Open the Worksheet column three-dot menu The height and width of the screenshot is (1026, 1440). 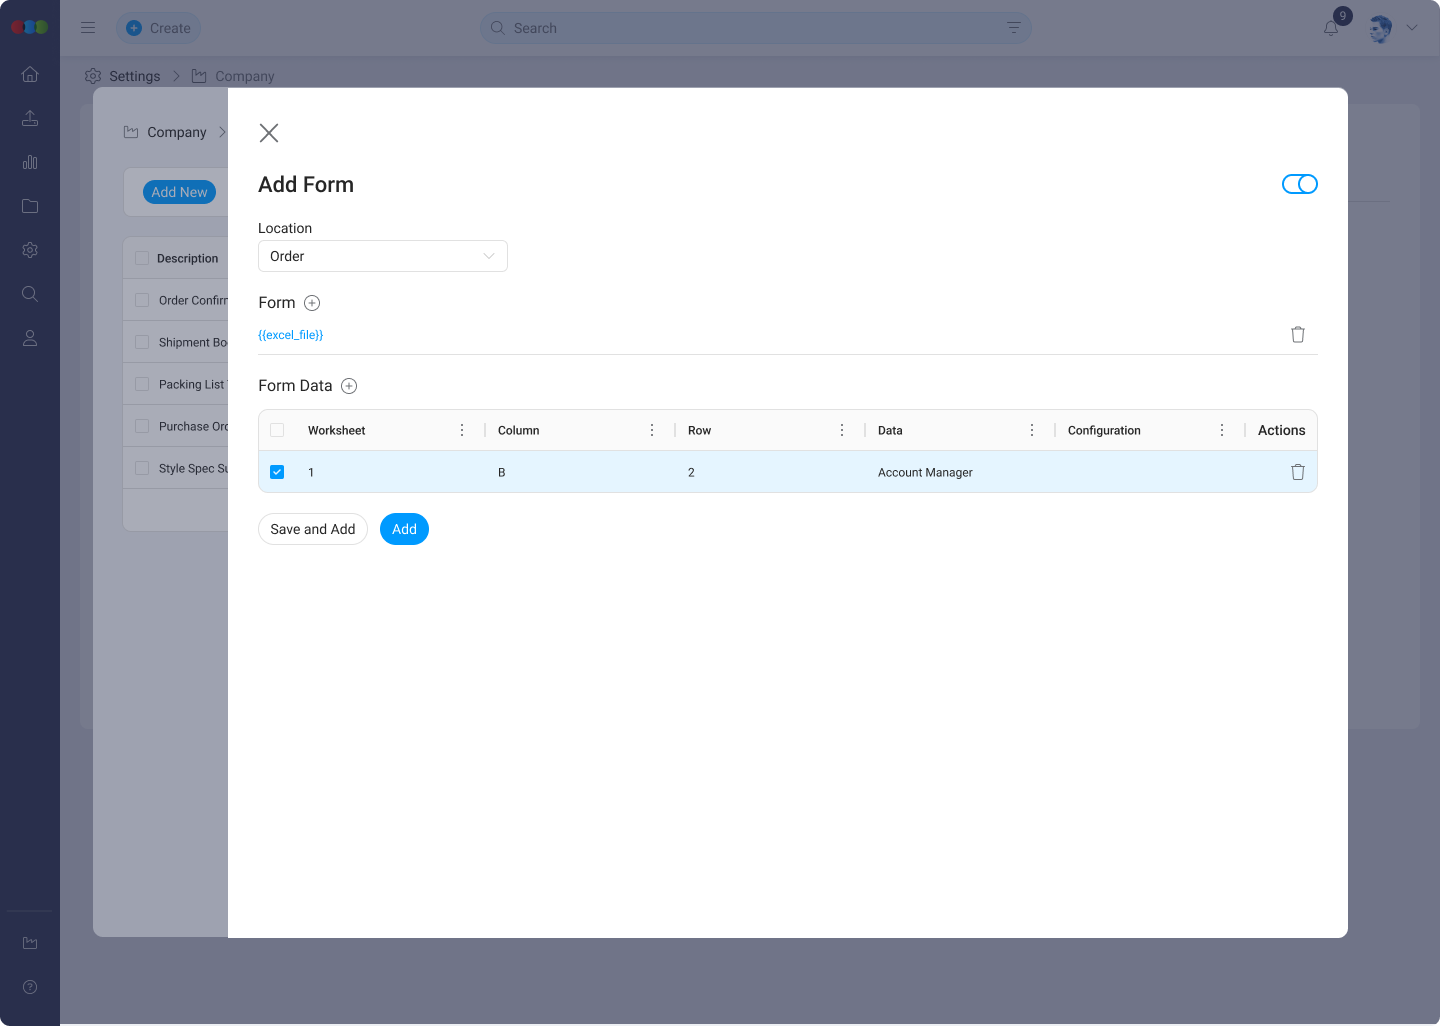[x=462, y=429]
